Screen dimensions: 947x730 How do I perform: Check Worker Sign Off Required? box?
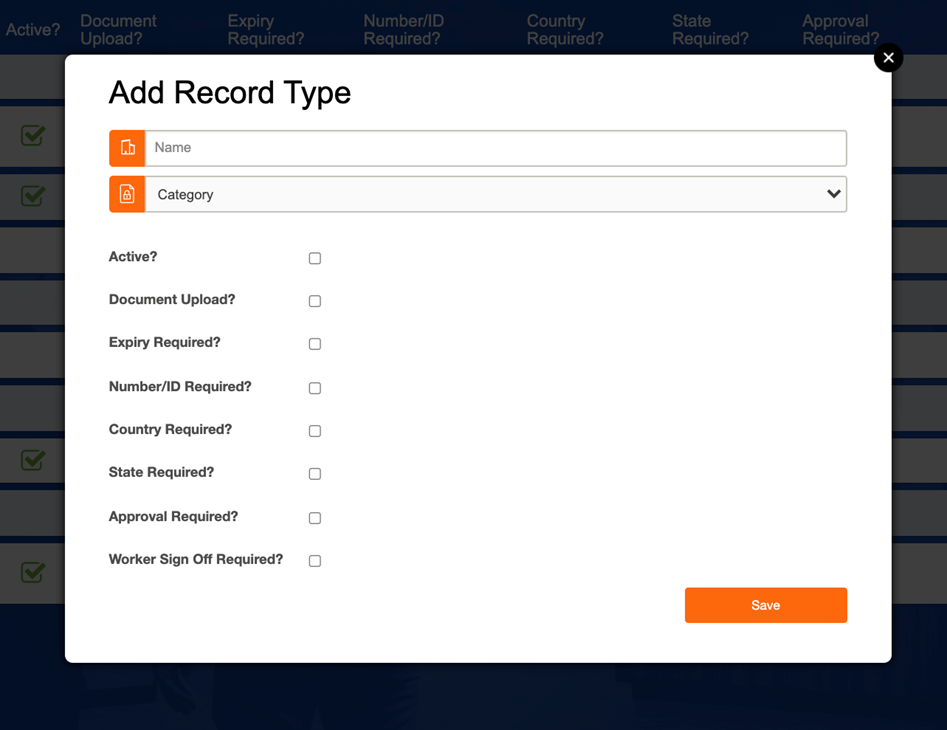point(315,561)
